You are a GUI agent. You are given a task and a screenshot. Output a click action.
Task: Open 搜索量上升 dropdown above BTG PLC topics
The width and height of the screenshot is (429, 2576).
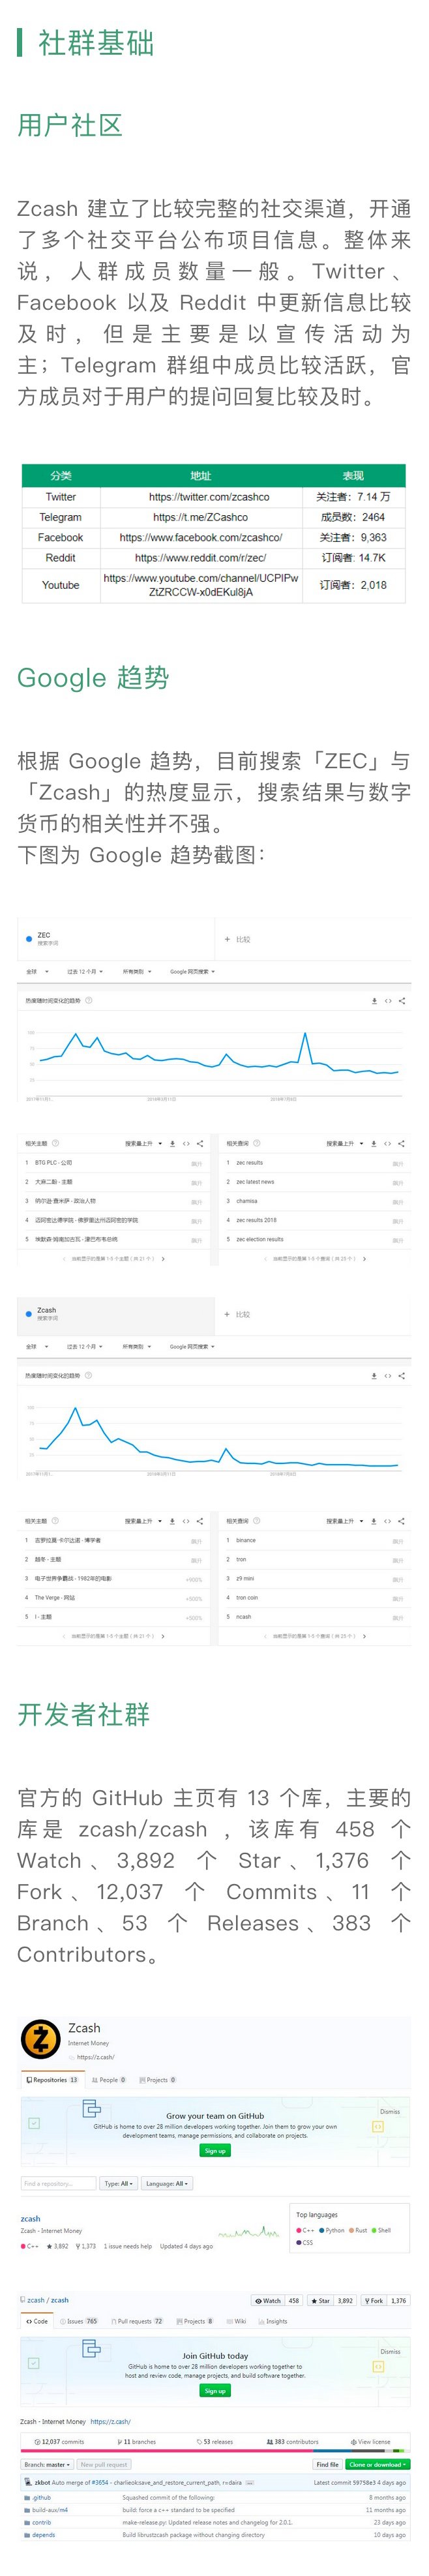144,1143
